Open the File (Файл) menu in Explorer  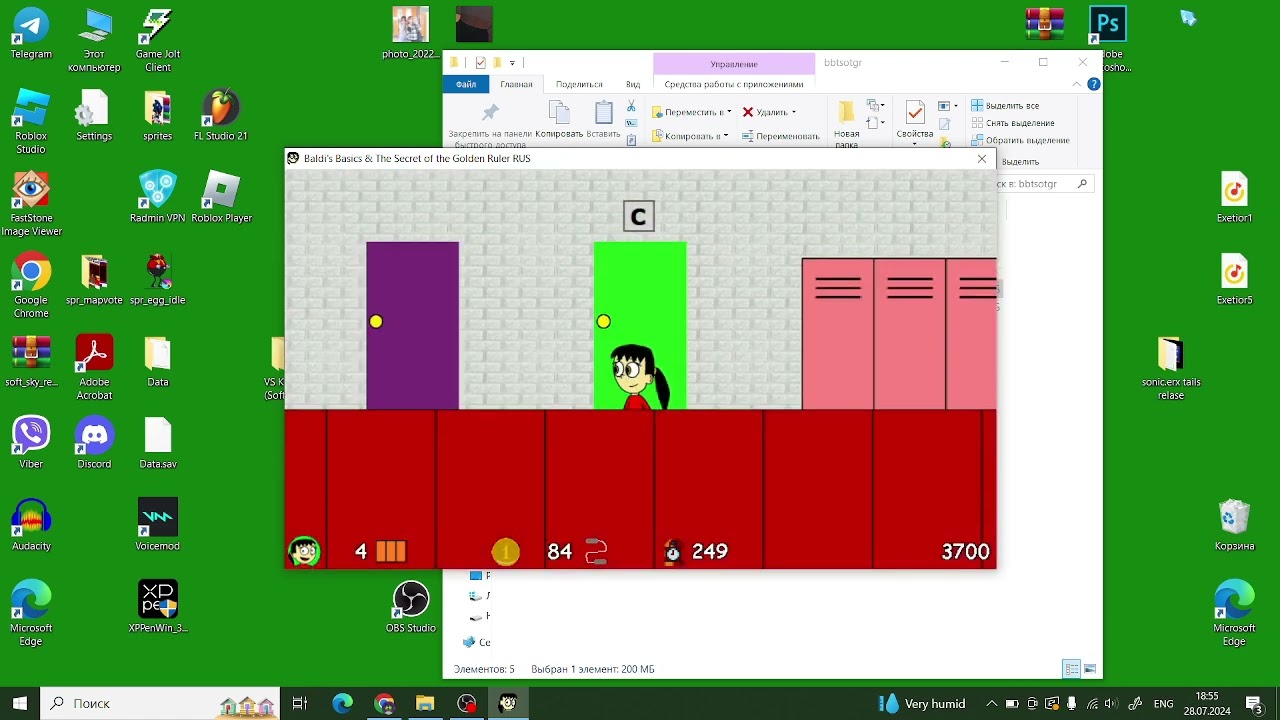466,84
